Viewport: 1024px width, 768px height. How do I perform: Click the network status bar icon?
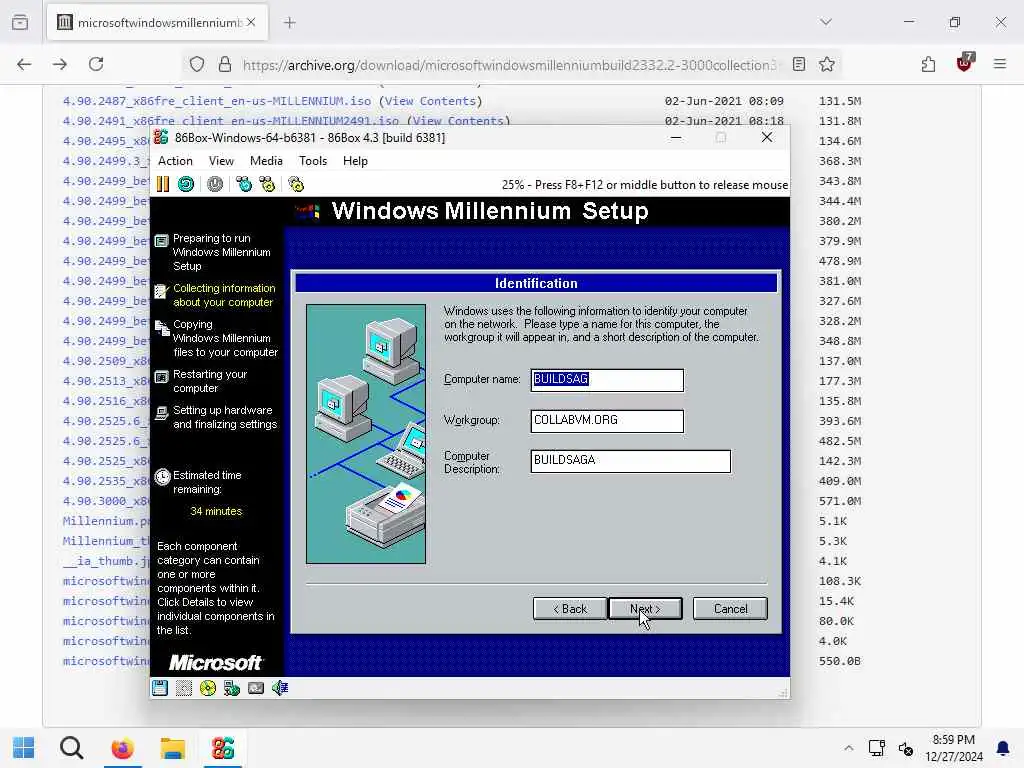click(x=232, y=688)
